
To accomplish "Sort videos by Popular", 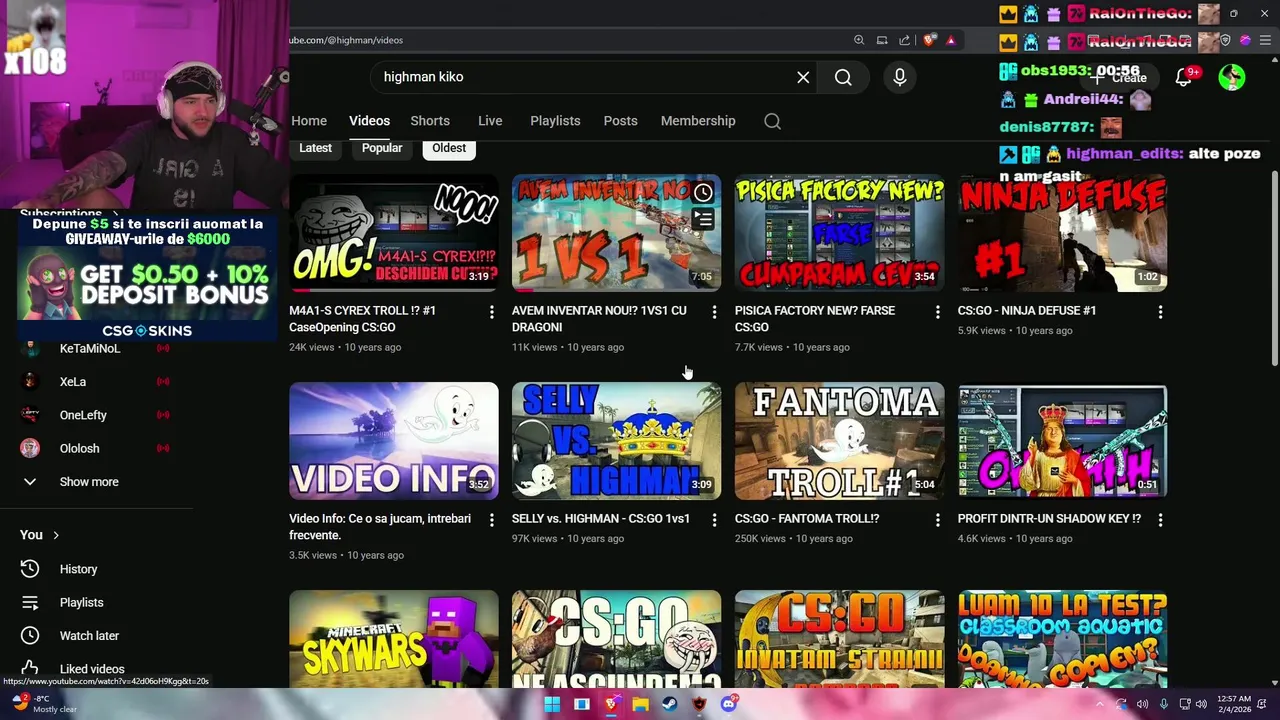I will coord(382,148).
